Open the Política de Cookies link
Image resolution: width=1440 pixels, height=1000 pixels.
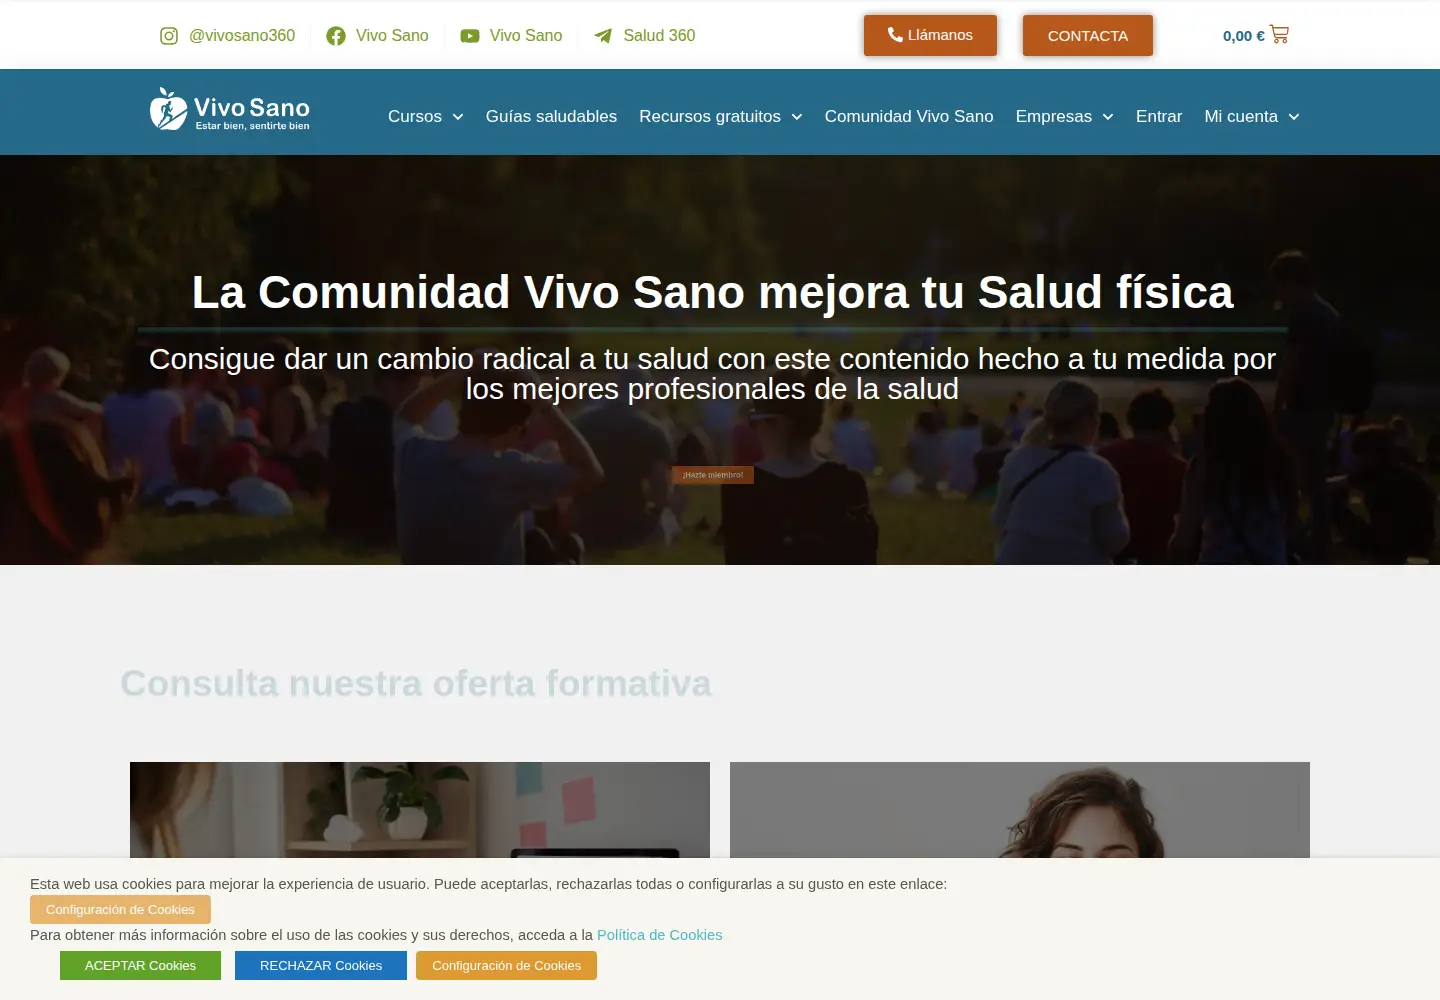pyautogui.click(x=660, y=935)
